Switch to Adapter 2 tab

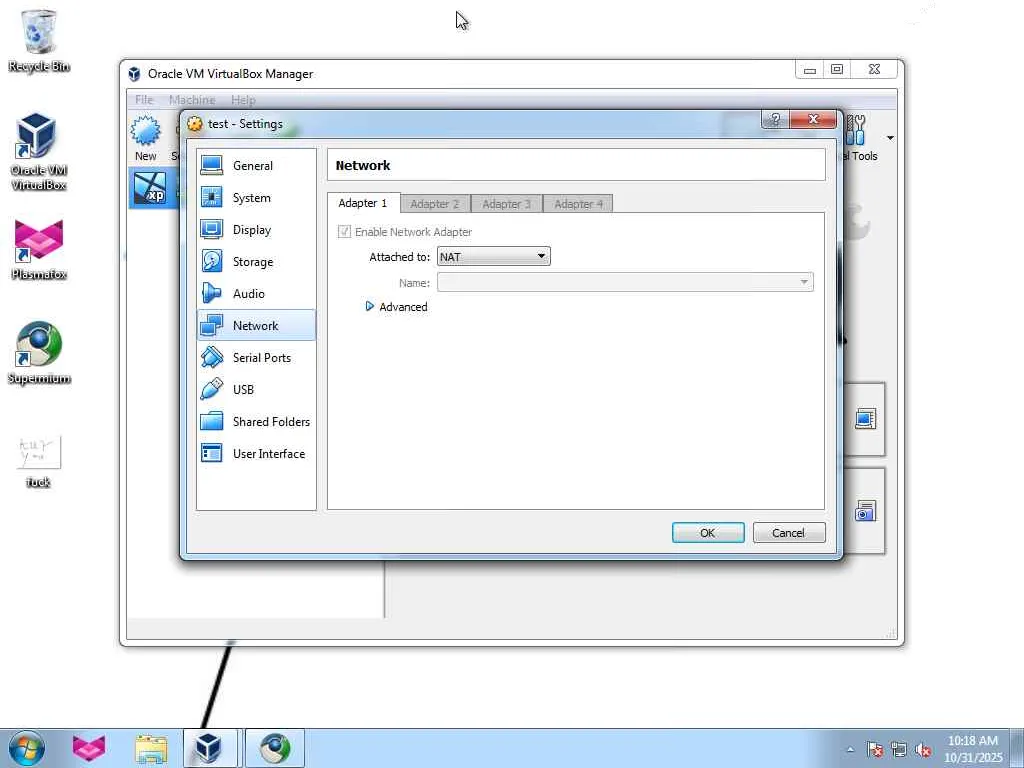435,204
